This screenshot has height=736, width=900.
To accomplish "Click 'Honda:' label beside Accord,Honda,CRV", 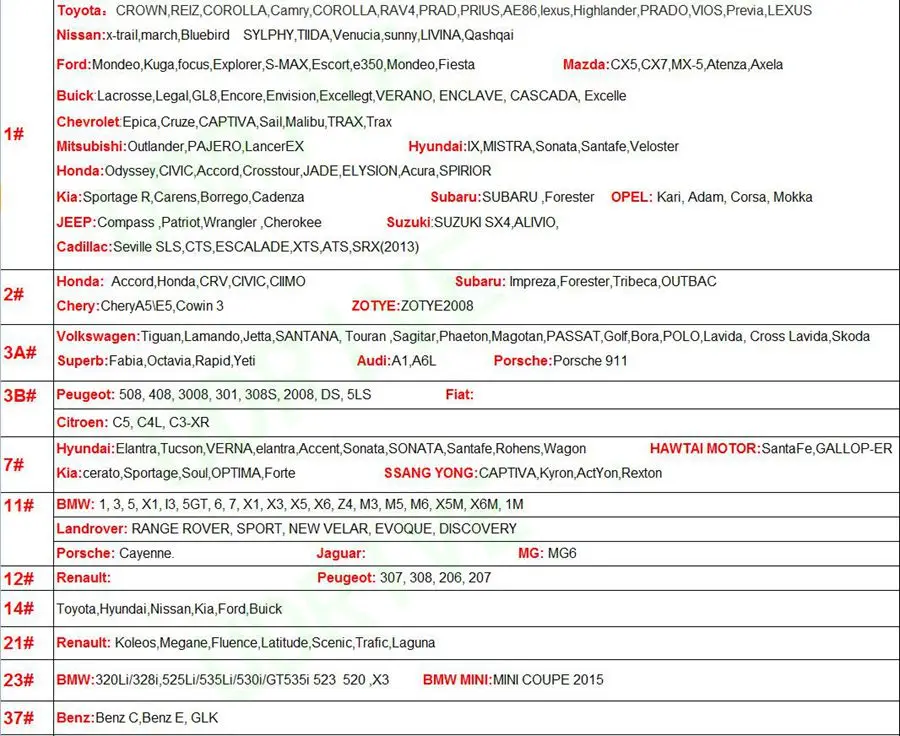I will coord(80,281).
